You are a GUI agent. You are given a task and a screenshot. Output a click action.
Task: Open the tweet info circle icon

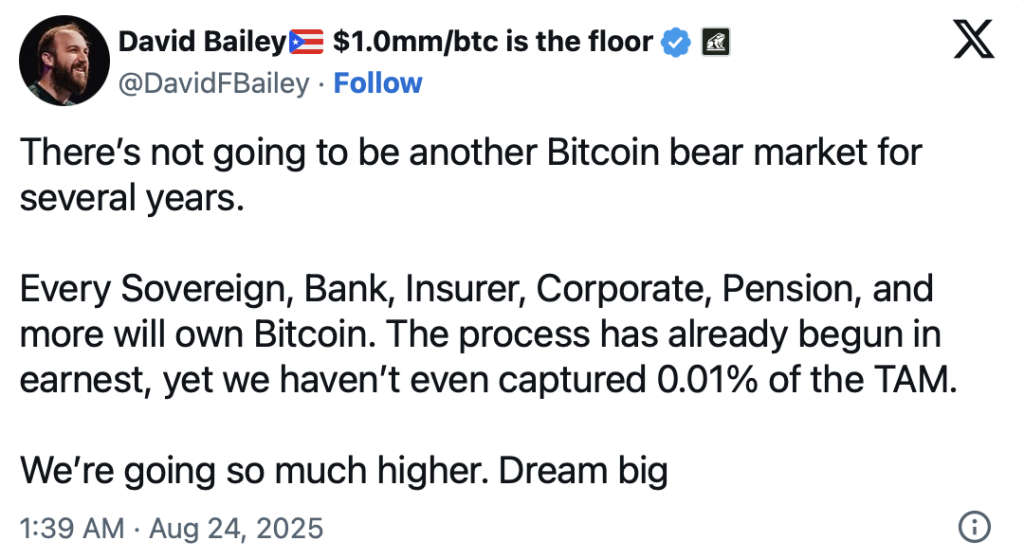pyautogui.click(x=974, y=526)
